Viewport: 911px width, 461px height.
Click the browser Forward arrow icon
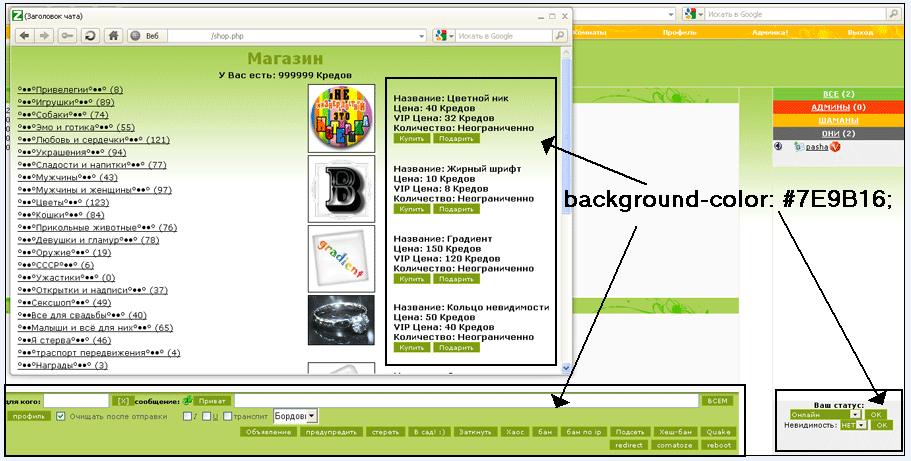pos(45,36)
